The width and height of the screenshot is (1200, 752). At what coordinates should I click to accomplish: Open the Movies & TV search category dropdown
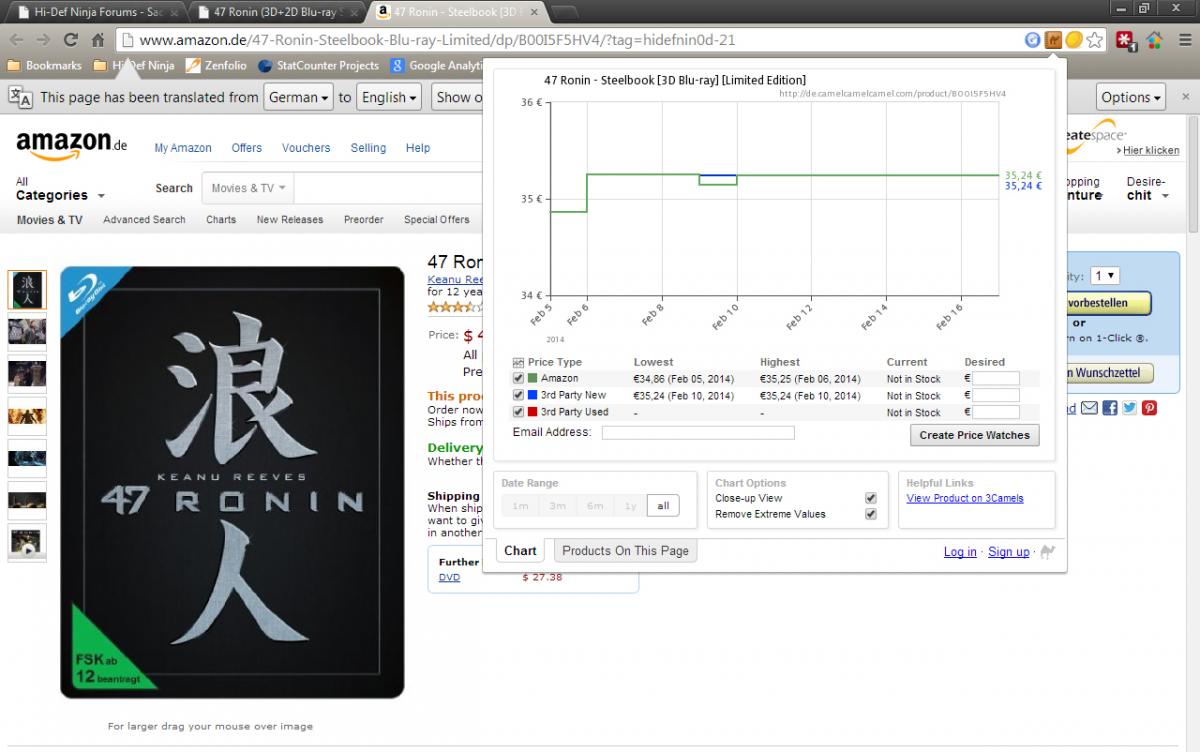(x=248, y=188)
